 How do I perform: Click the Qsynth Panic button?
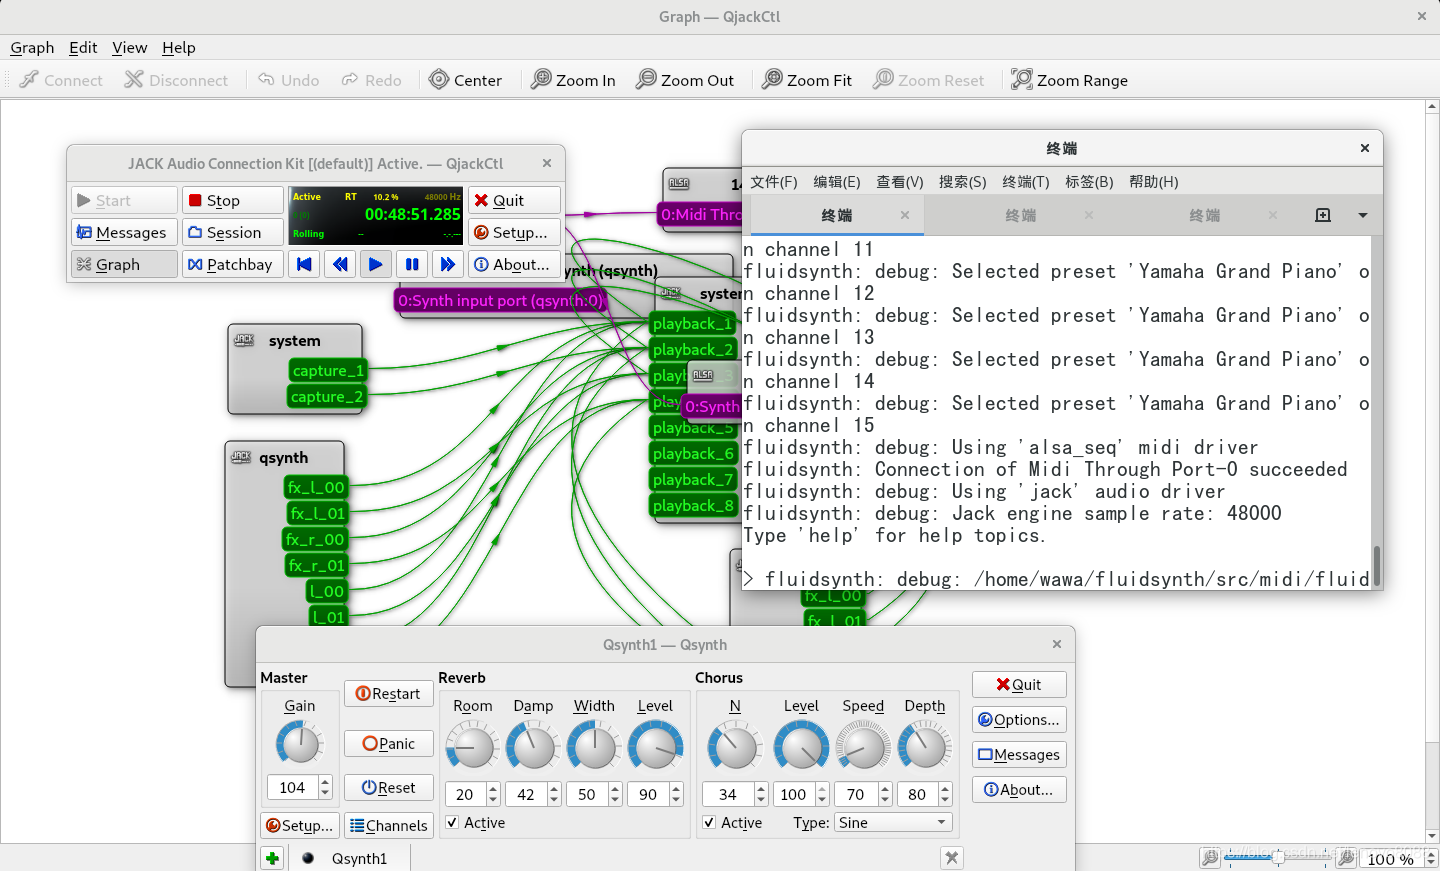[389, 743]
